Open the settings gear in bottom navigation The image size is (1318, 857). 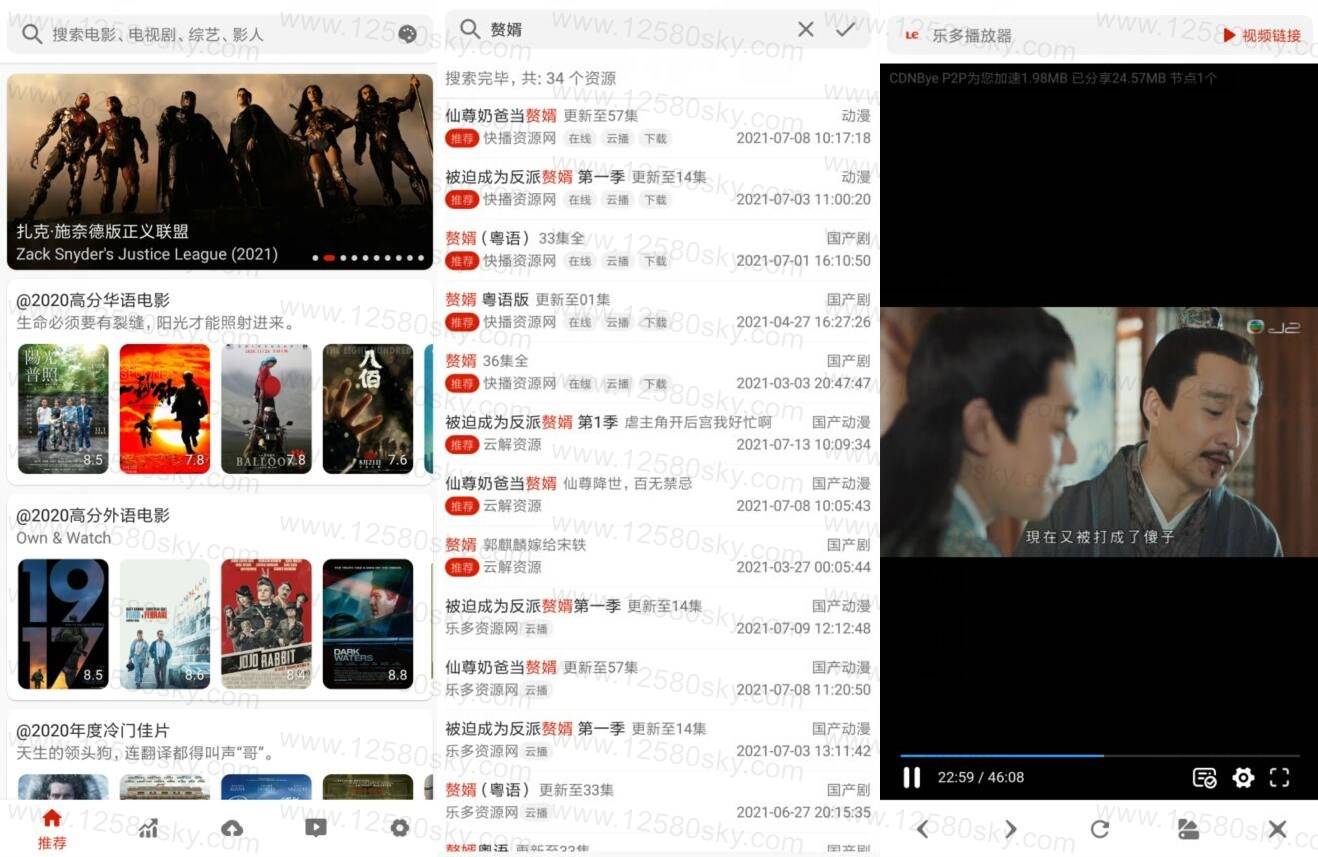pyautogui.click(x=400, y=828)
